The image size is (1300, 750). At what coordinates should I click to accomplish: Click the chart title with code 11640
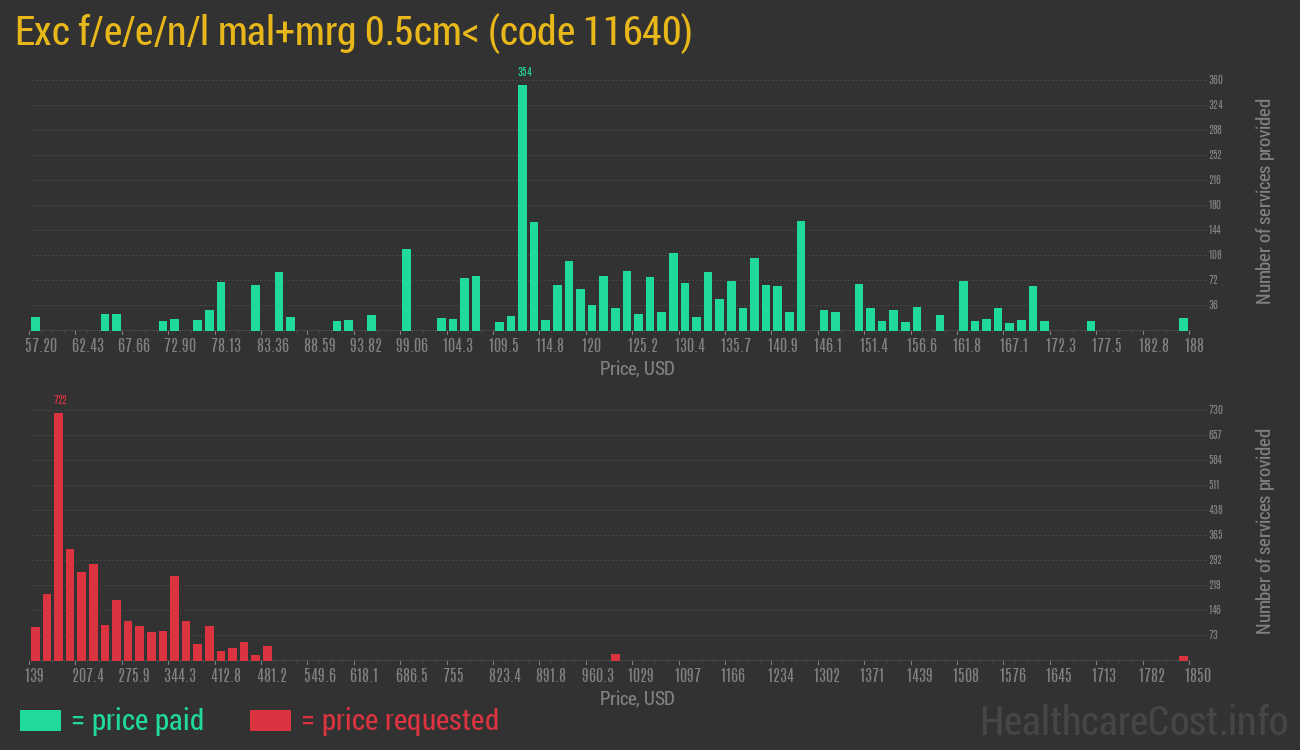(354, 33)
